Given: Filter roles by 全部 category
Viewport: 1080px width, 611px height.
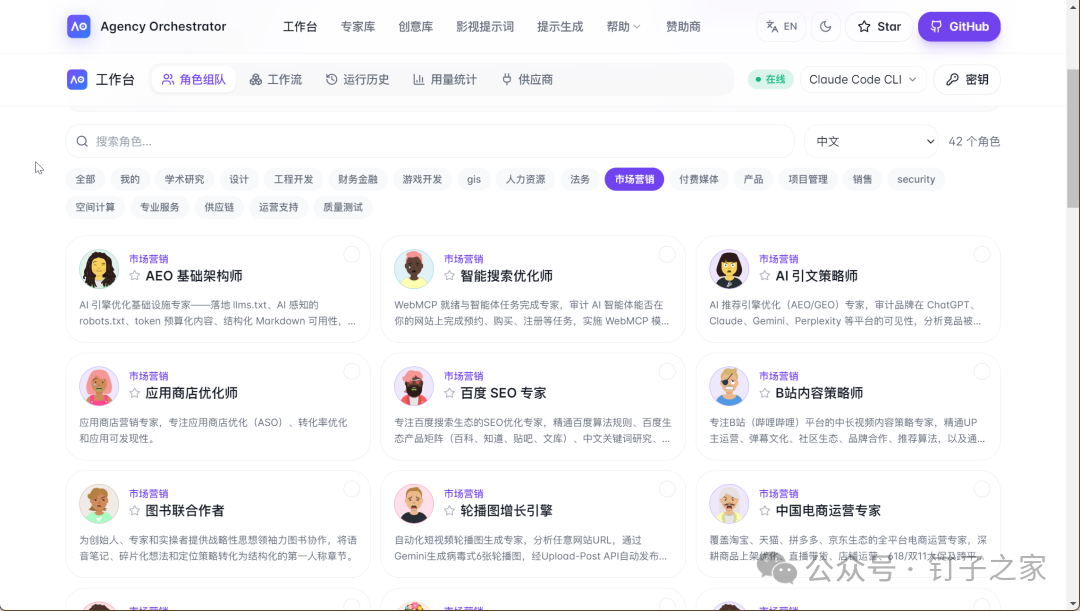Looking at the screenshot, I should coord(85,179).
